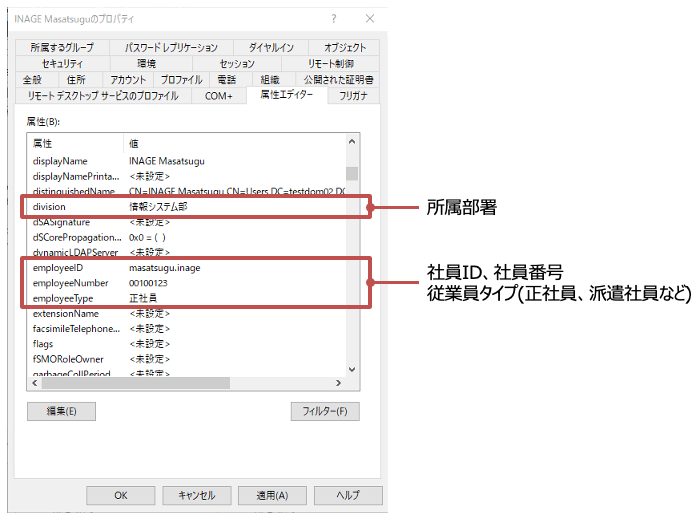Screen dimensions: 700x520
Task: Open the 所属するグループ tab
Action: click(x=62, y=47)
